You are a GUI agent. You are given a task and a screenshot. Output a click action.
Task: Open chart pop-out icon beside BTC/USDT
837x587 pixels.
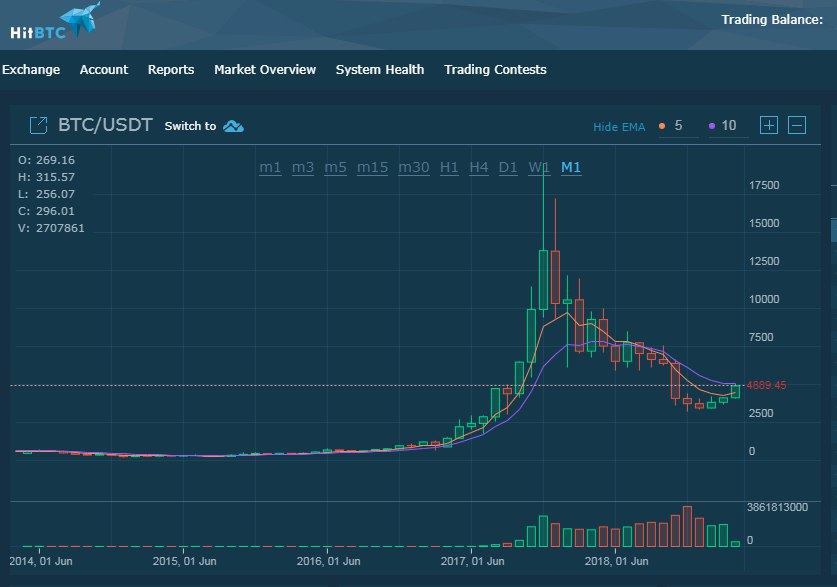tap(38, 125)
